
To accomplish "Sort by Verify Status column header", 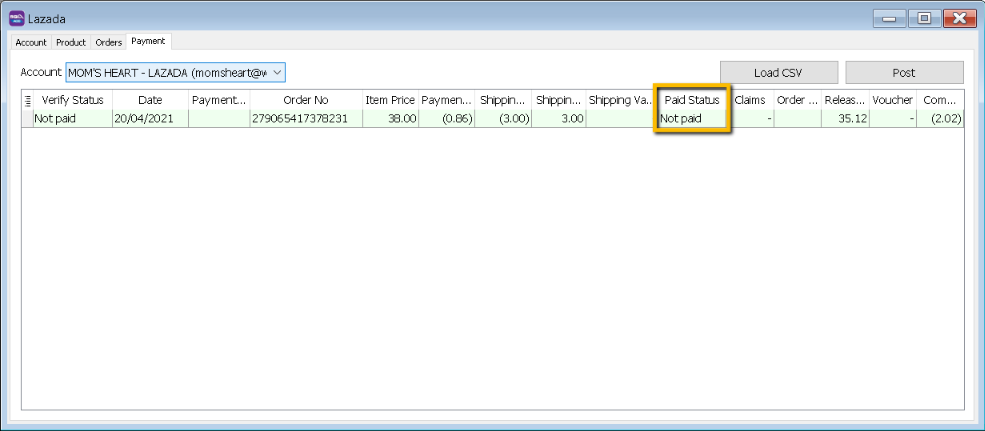I will point(72,100).
